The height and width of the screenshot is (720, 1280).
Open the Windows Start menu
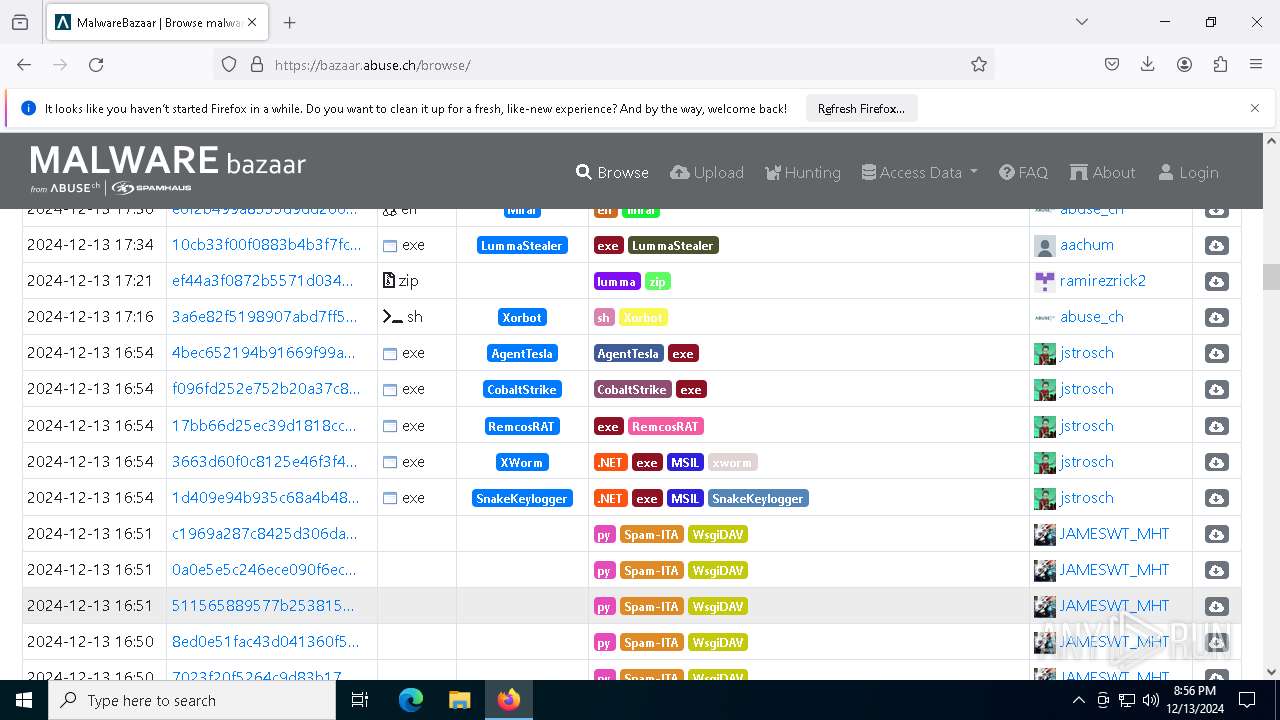(x=24, y=700)
